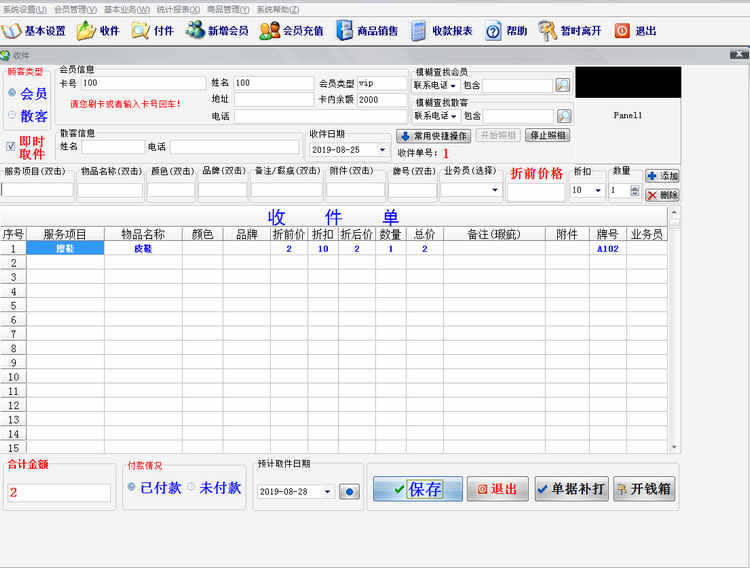Open the 基本业务 menu
This screenshot has width=750, height=568.
coord(127,10)
